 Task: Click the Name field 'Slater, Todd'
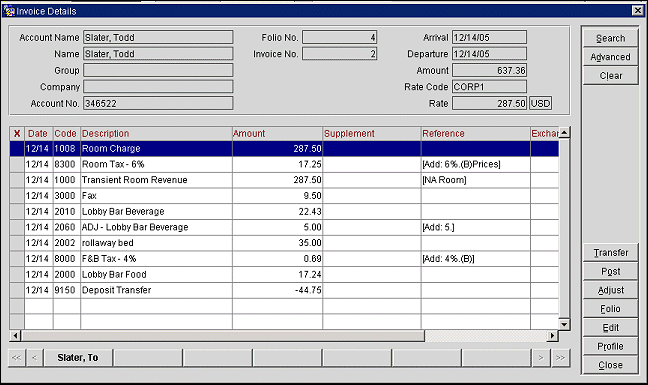158,54
